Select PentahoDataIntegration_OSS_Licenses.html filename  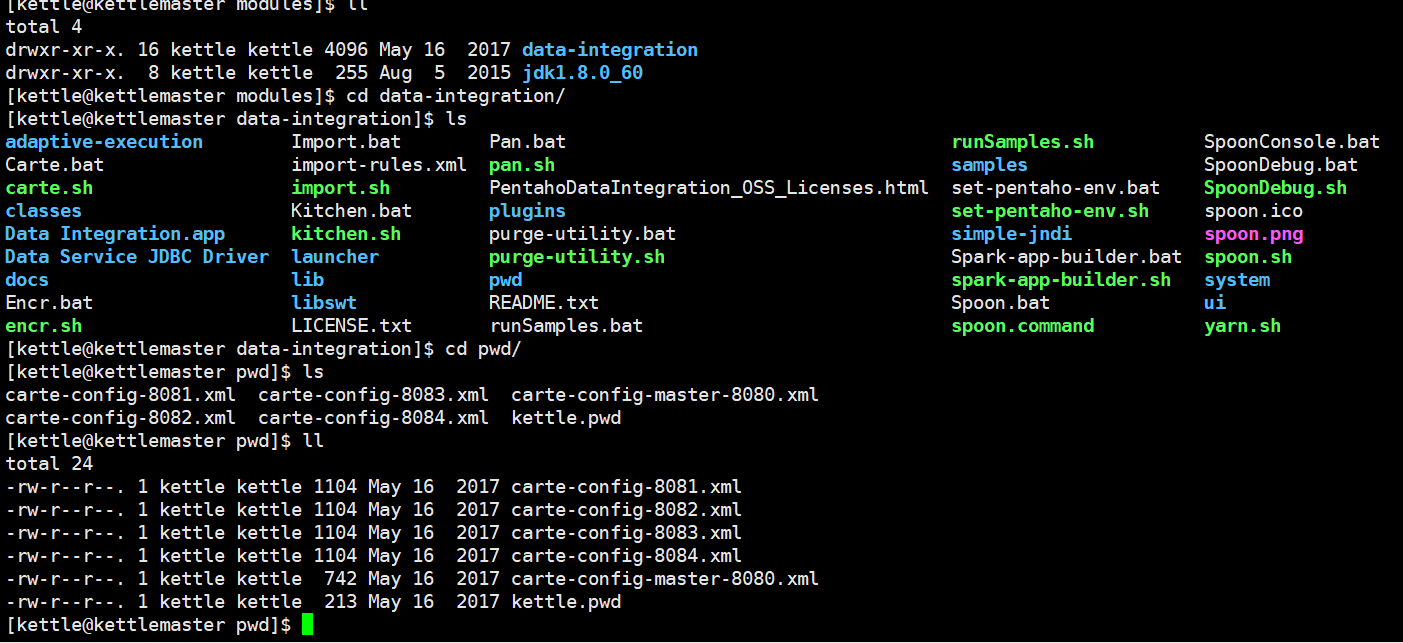click(x=709, y=188)
